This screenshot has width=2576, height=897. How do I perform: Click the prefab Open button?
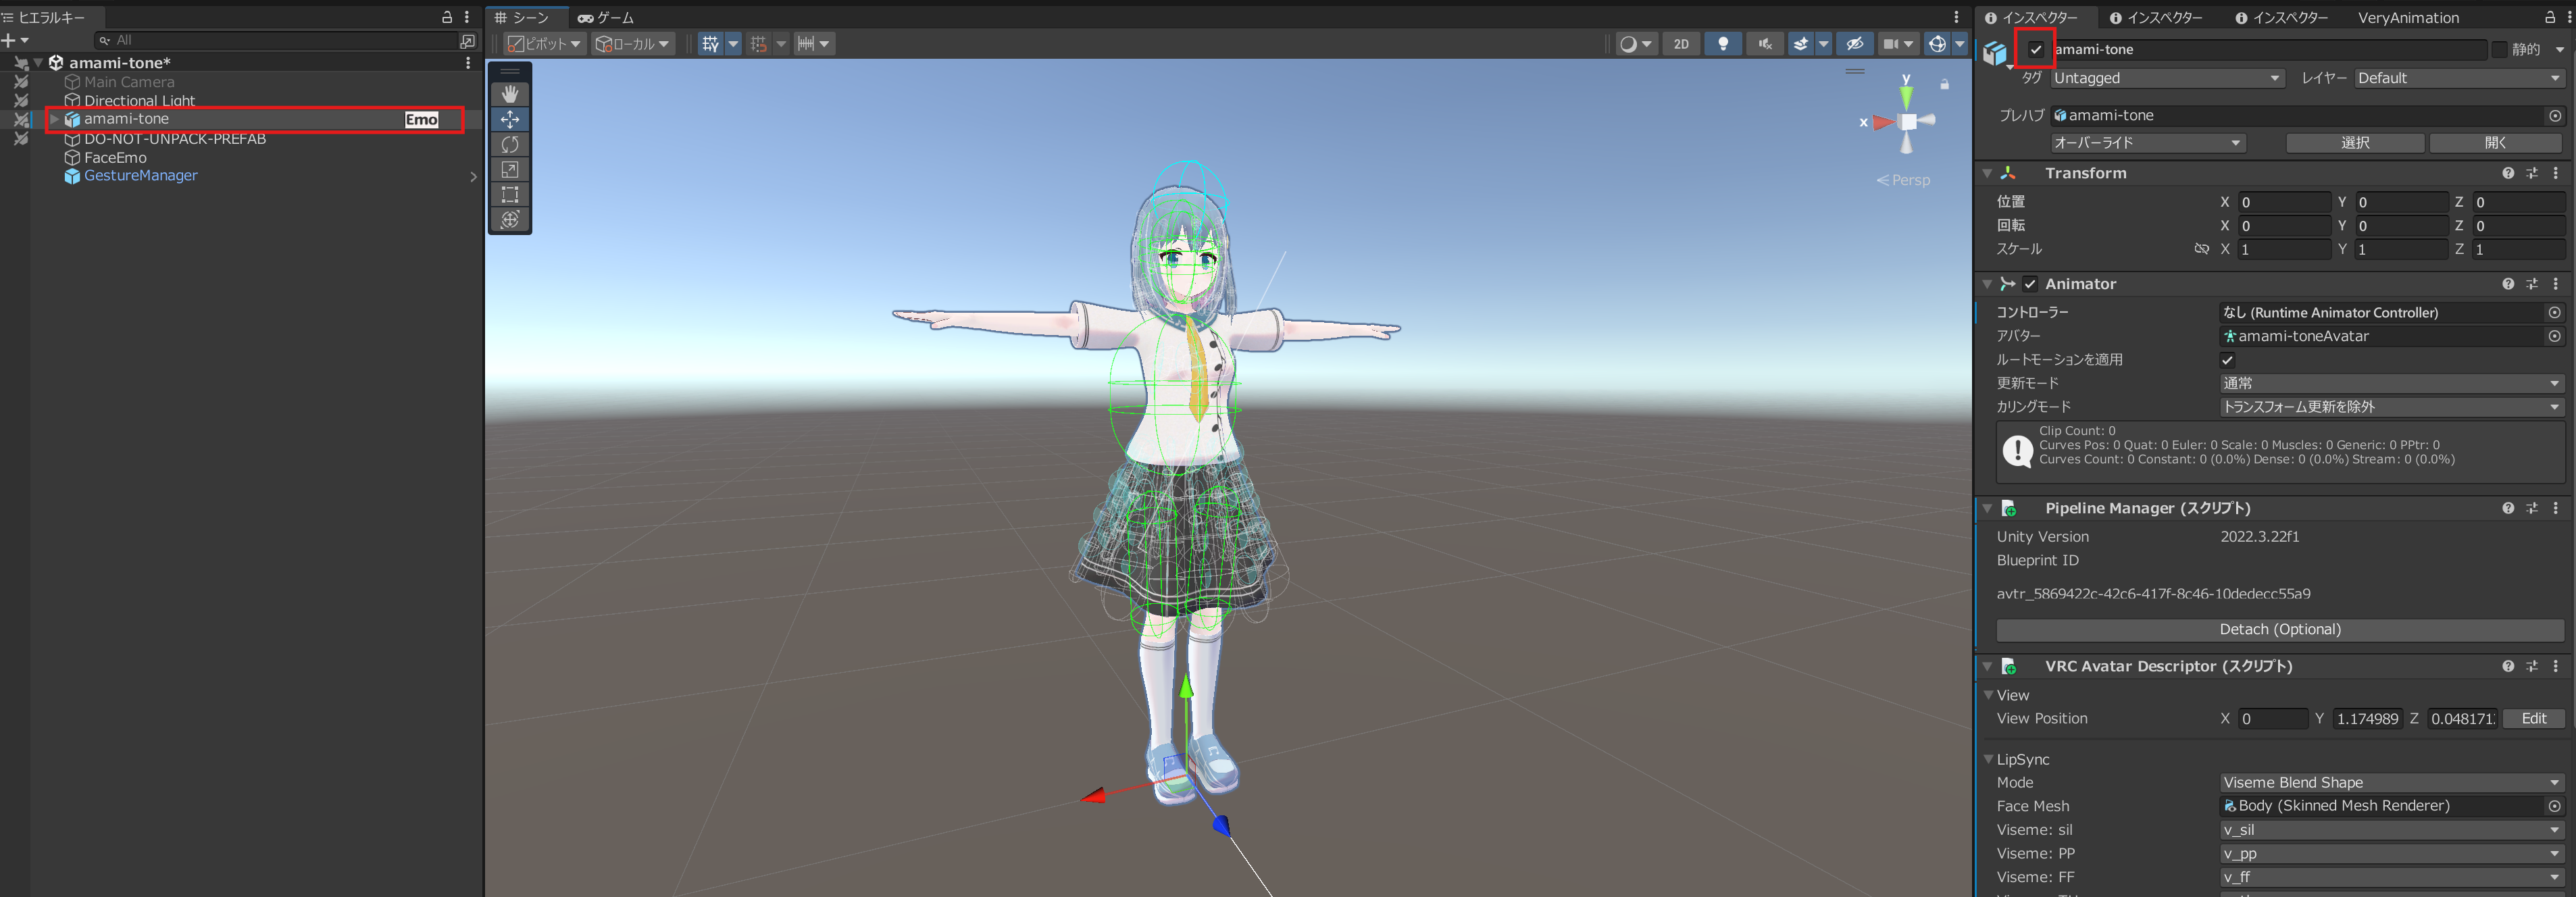2495,143
